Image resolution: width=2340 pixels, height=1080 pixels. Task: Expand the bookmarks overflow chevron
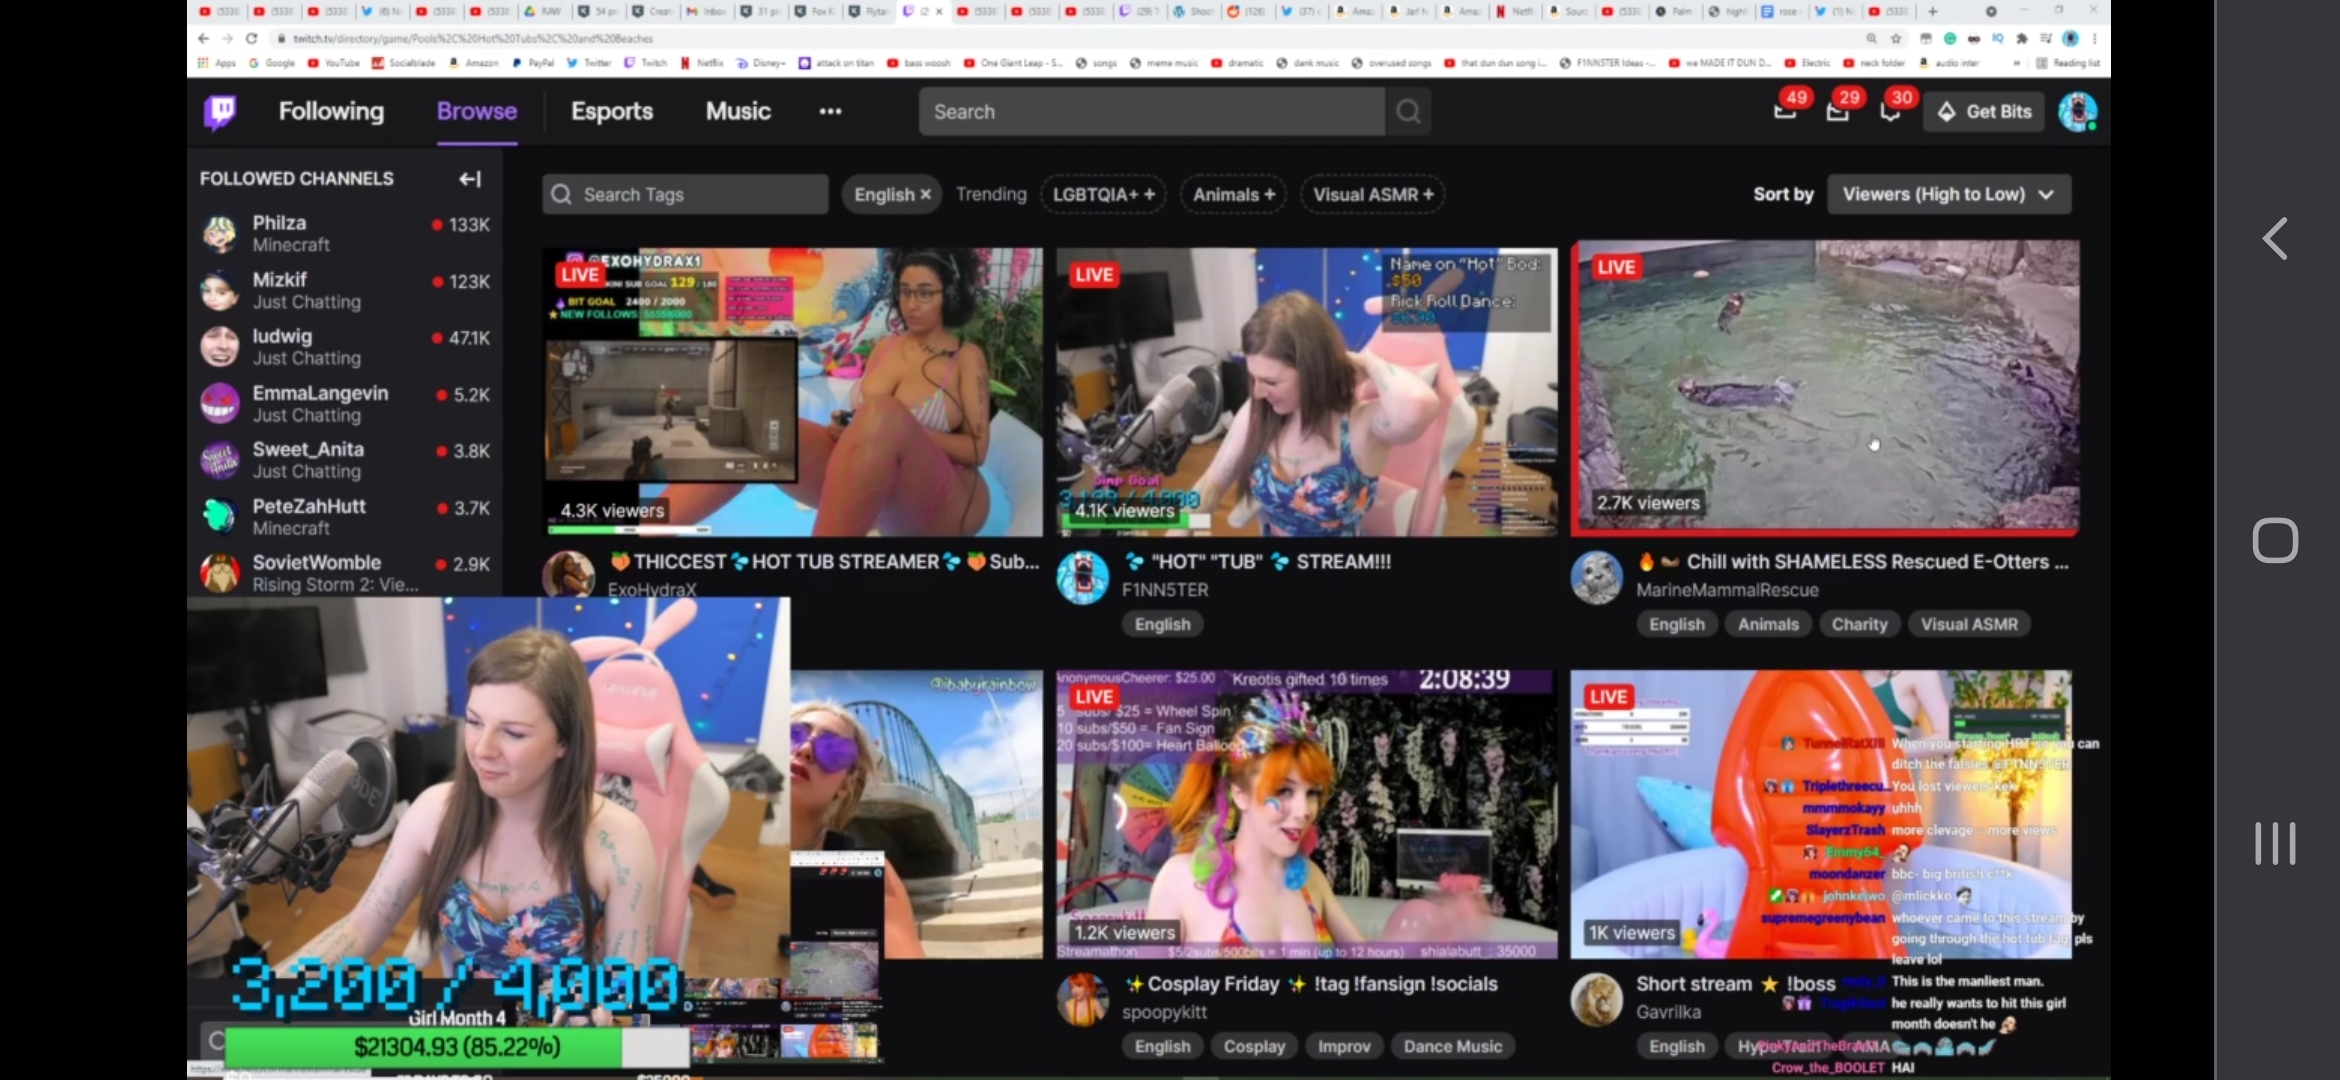point(2016,62)
